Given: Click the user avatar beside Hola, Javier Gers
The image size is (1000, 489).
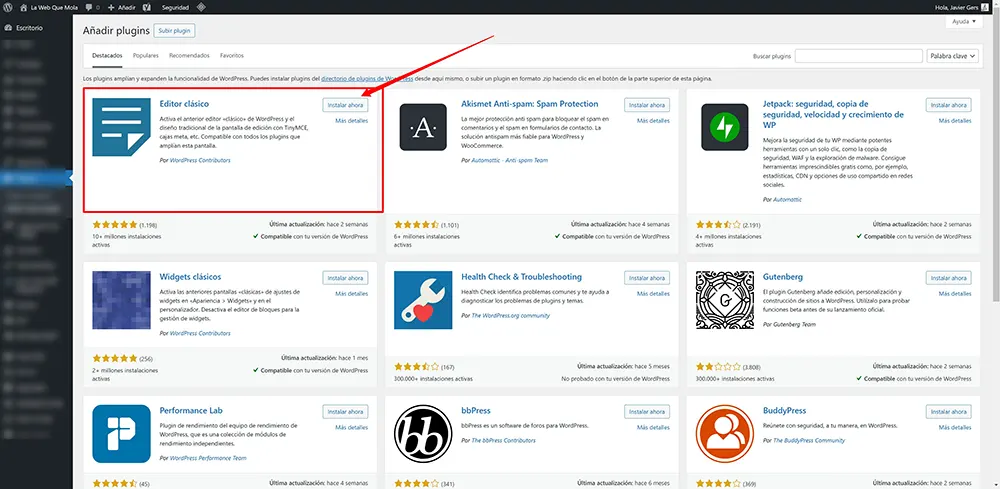Looking at the screenshot, I should tap(990, 7).
